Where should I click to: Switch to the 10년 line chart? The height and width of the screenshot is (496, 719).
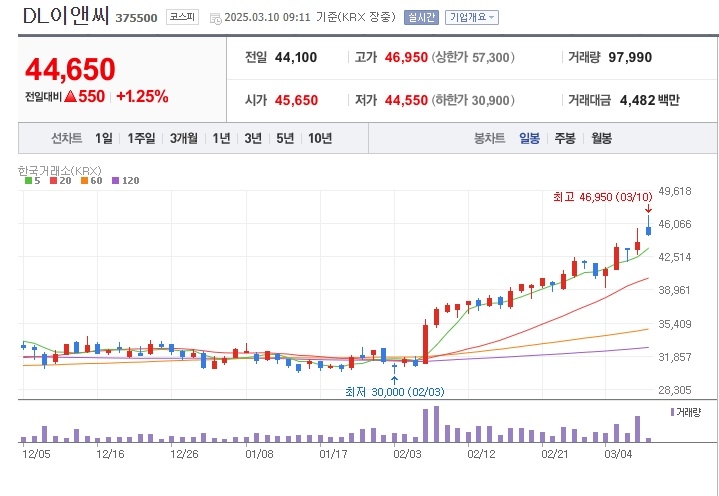(320, 138)
